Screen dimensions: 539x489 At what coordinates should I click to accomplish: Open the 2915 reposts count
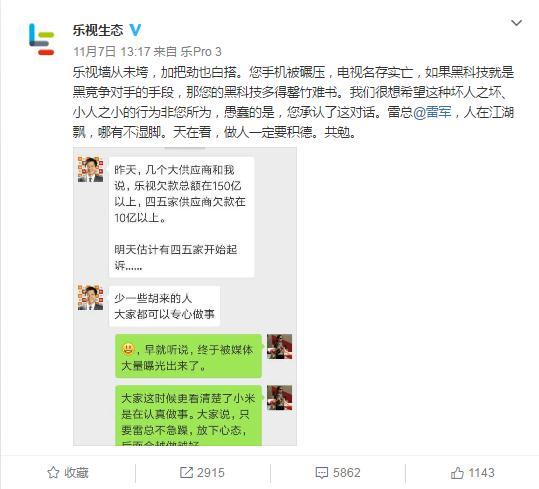tap(211, 473)
